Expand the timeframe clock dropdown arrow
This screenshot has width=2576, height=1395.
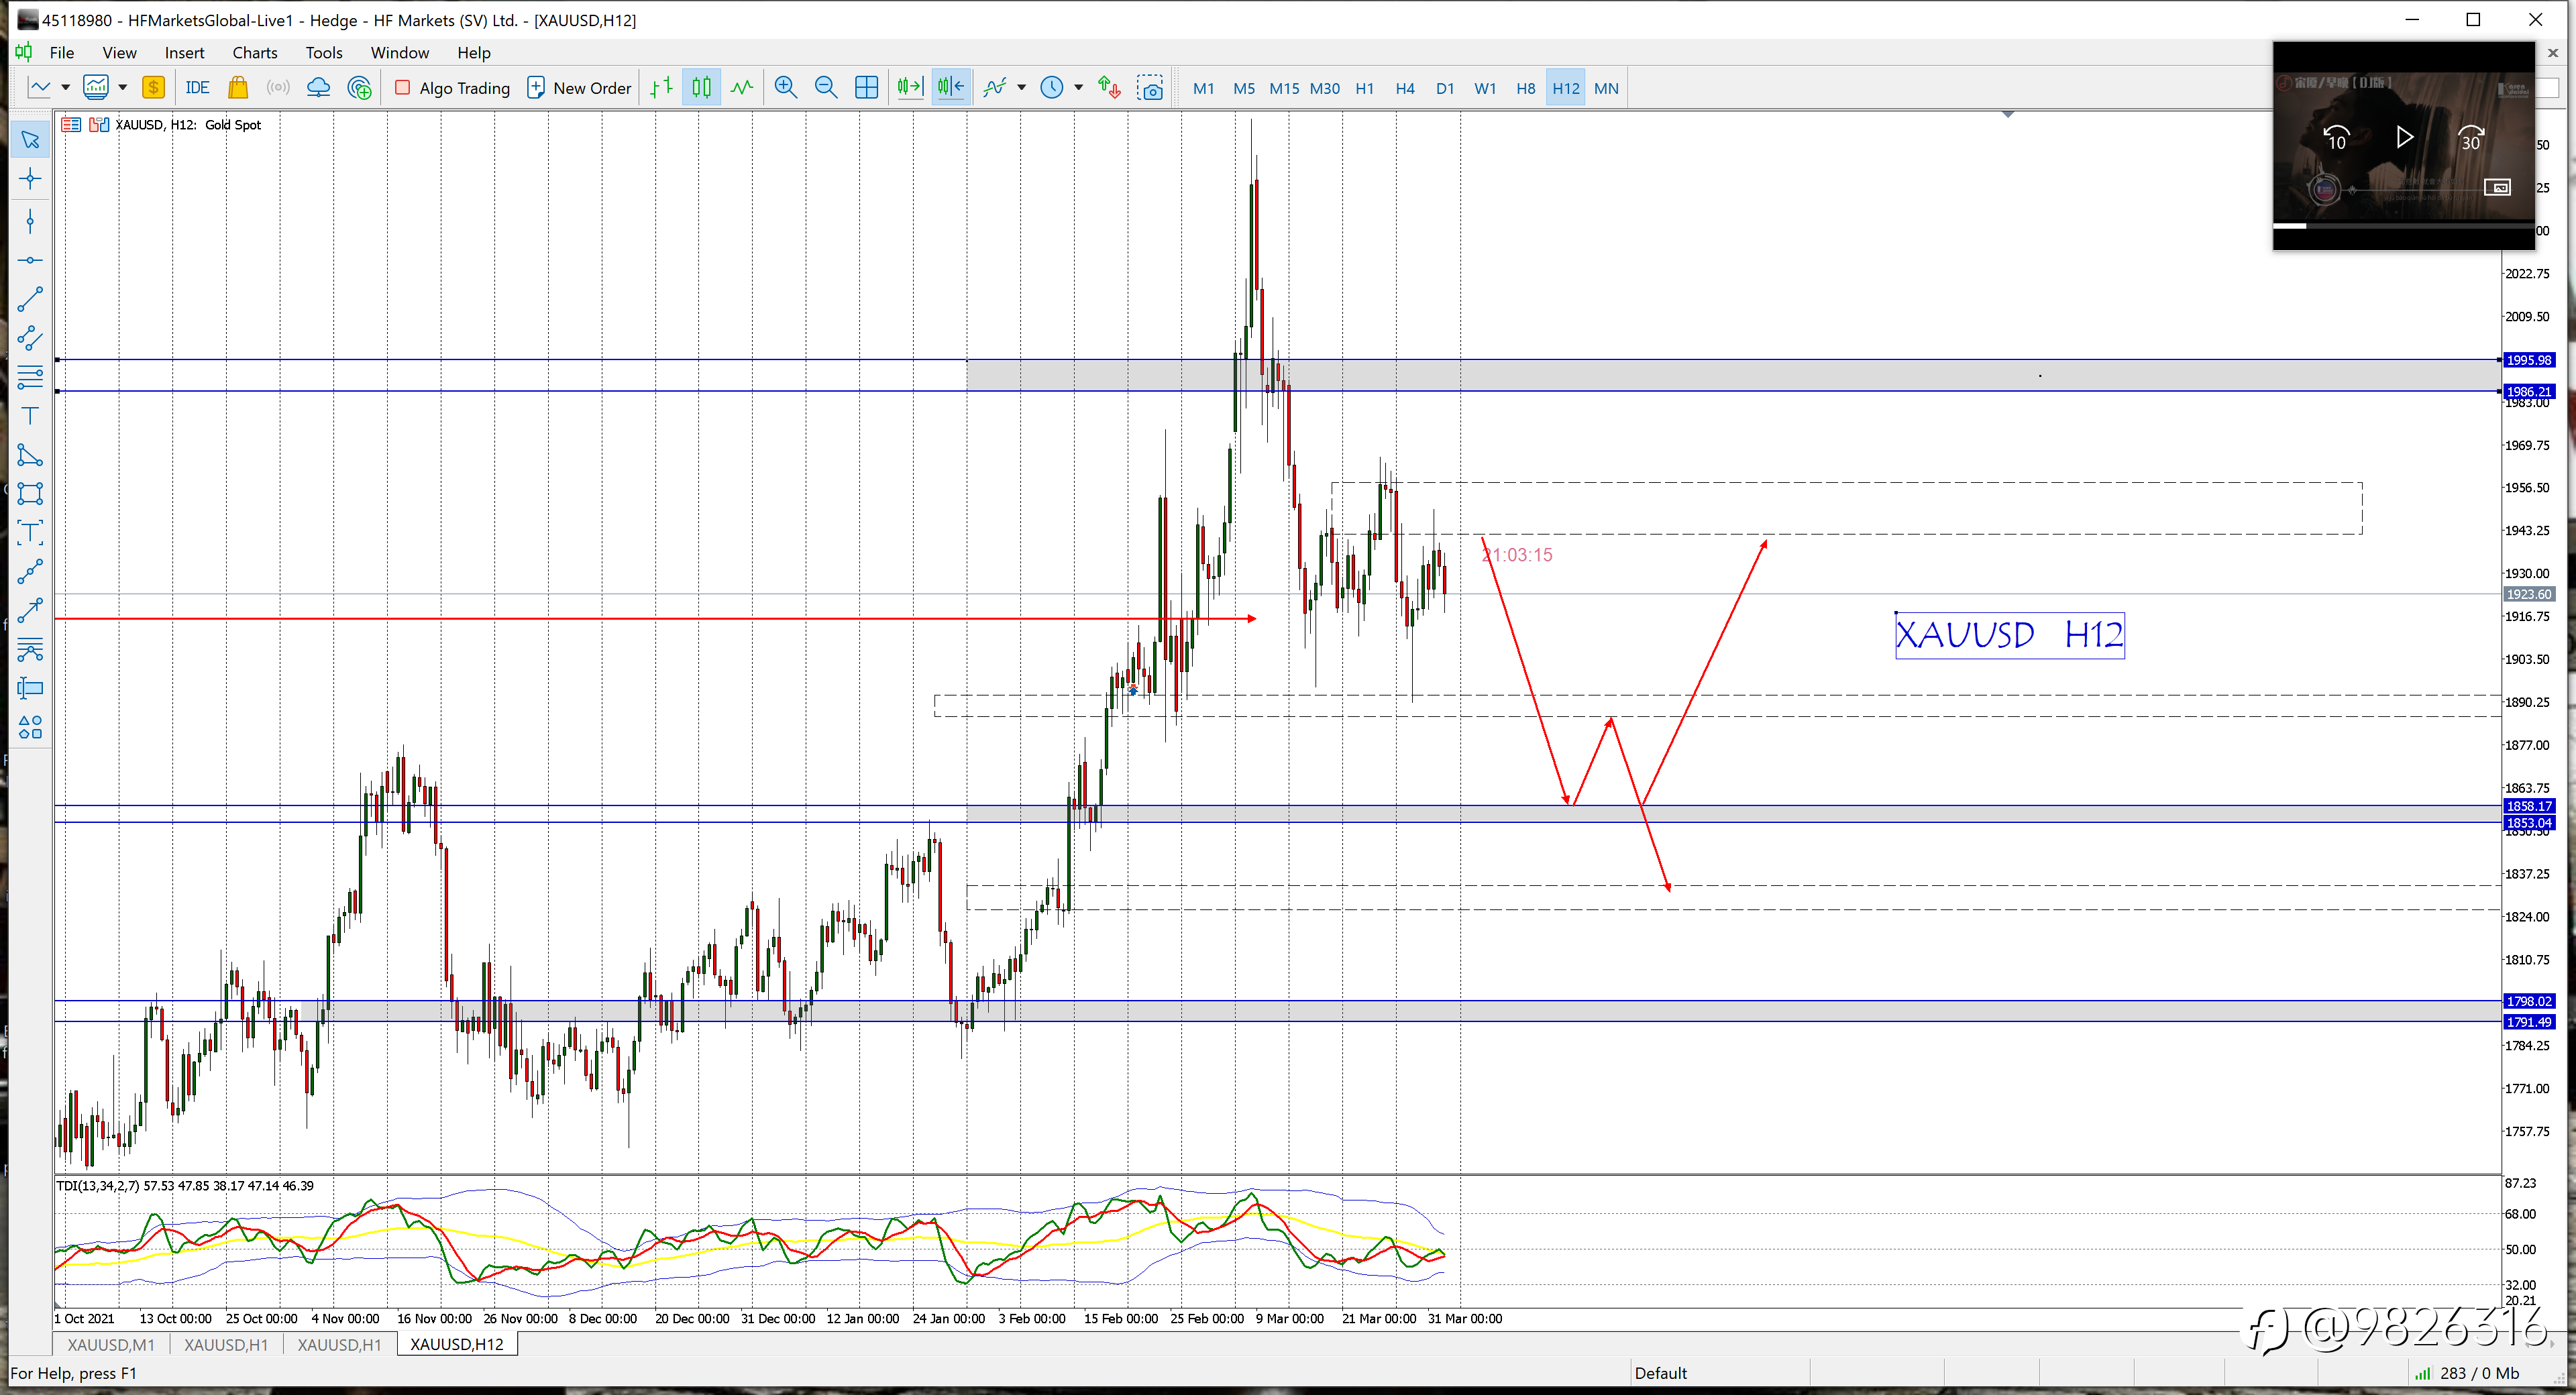(x=1078, y=88)
